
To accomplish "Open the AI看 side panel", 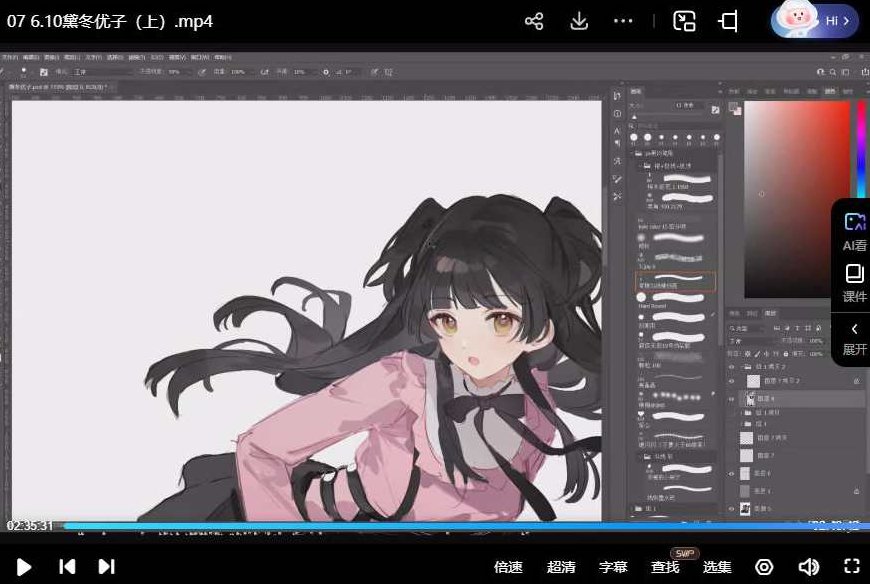I will pos(854,231).
